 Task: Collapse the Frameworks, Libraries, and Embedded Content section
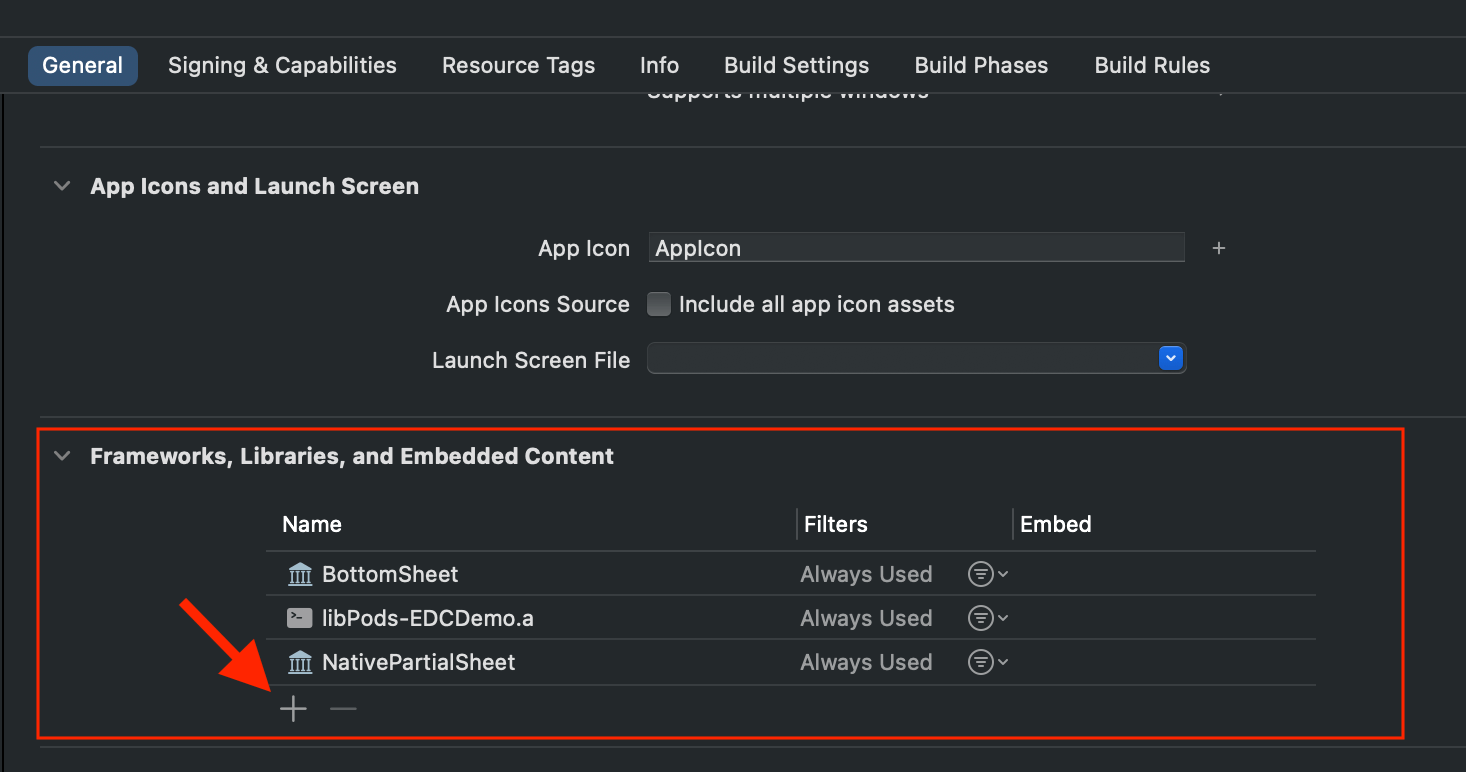click(61, 455)
